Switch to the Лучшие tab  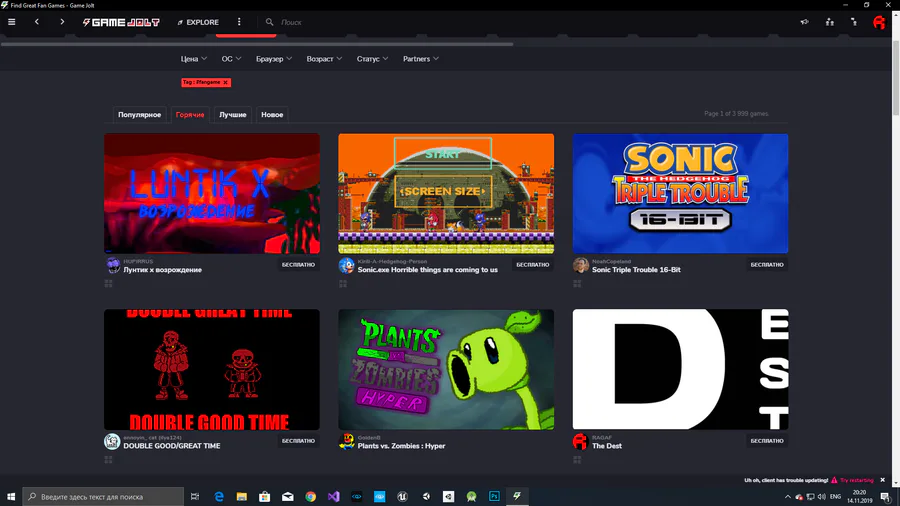[232, 115]
